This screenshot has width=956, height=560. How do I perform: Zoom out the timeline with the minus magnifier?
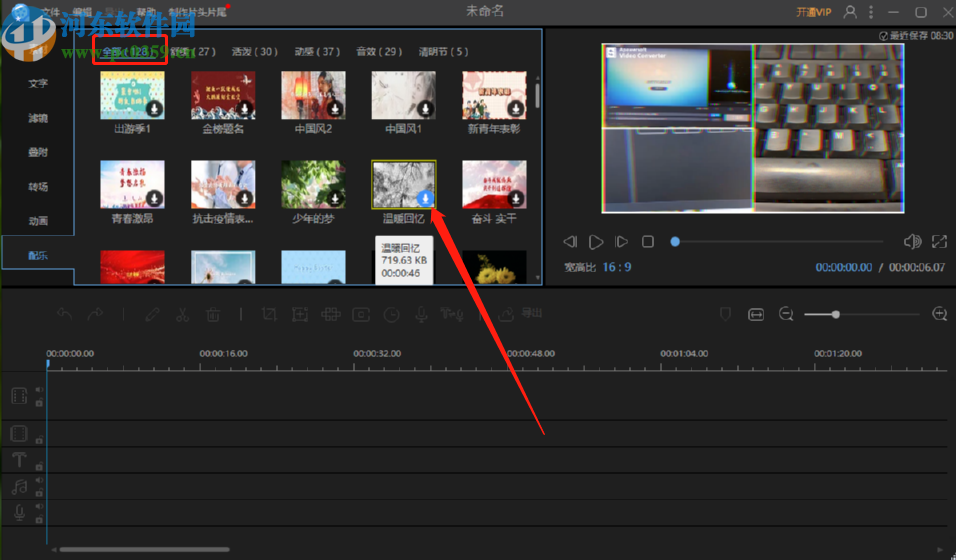pos(786,314)
